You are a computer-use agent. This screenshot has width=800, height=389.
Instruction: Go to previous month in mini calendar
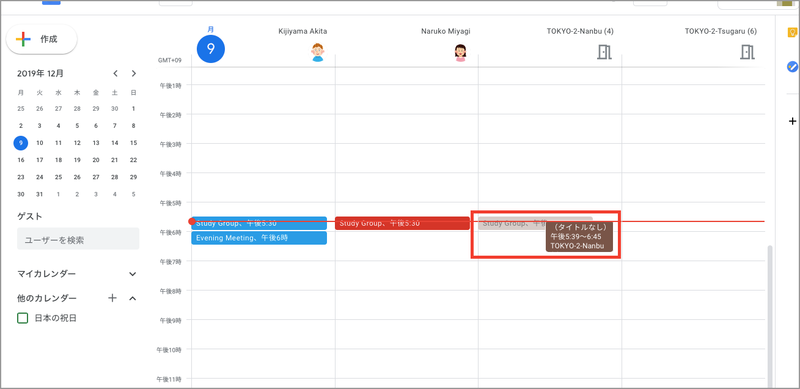coord(115,74)
